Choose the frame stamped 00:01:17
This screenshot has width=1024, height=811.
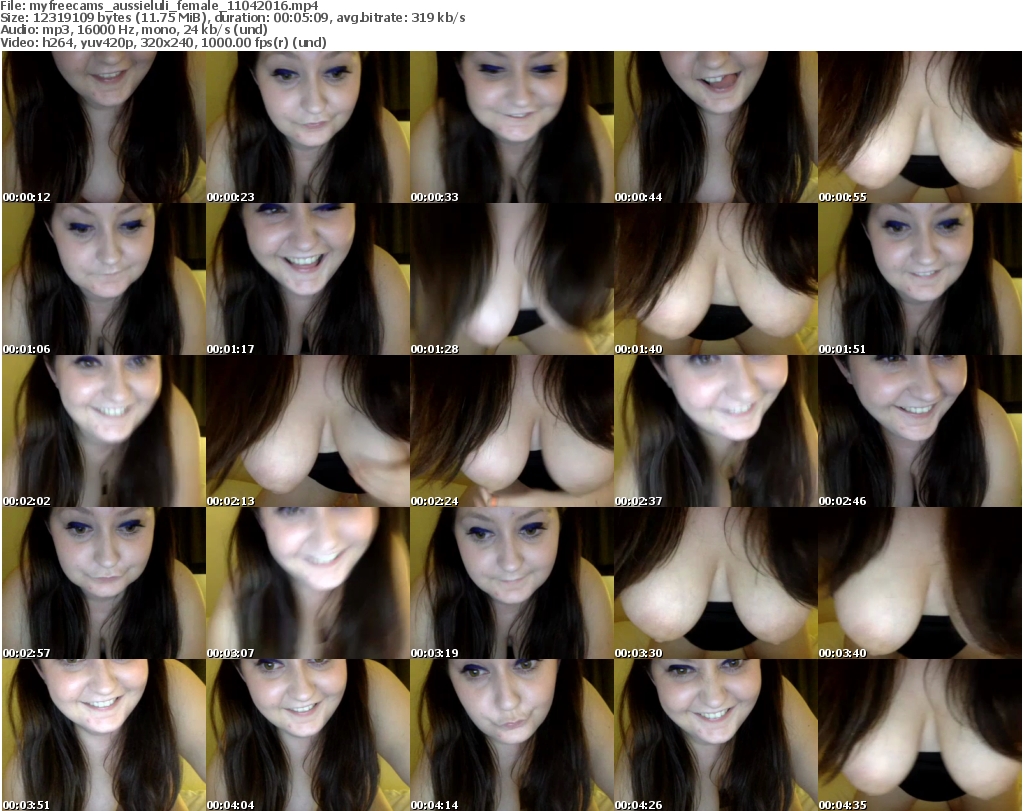[308, 279]
